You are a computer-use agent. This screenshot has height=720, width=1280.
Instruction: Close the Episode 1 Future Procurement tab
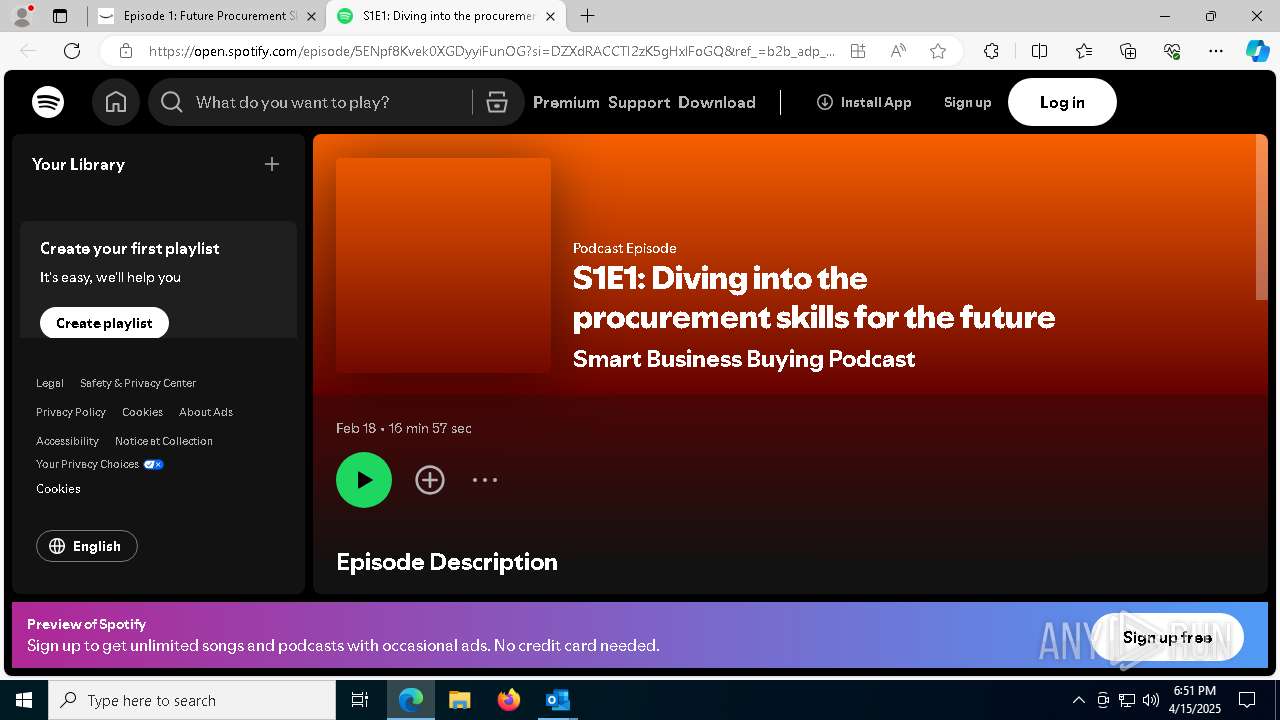point(311,16)
